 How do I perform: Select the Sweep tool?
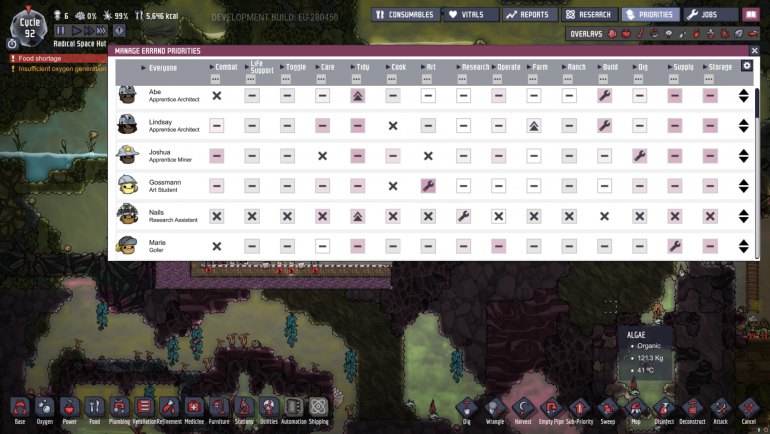[x=607, y=411]
